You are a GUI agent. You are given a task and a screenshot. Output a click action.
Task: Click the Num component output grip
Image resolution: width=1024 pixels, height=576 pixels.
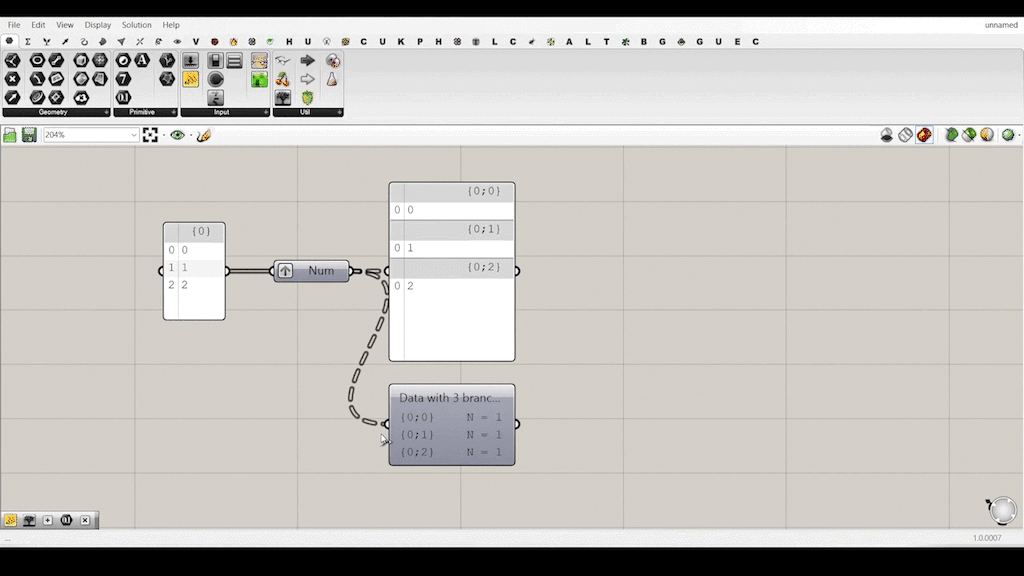pos(351,270)
